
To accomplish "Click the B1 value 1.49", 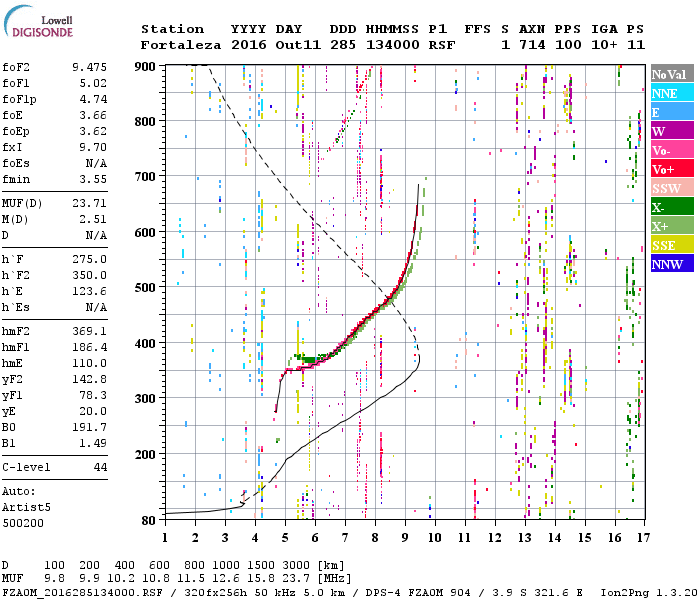I will point(94,443).
